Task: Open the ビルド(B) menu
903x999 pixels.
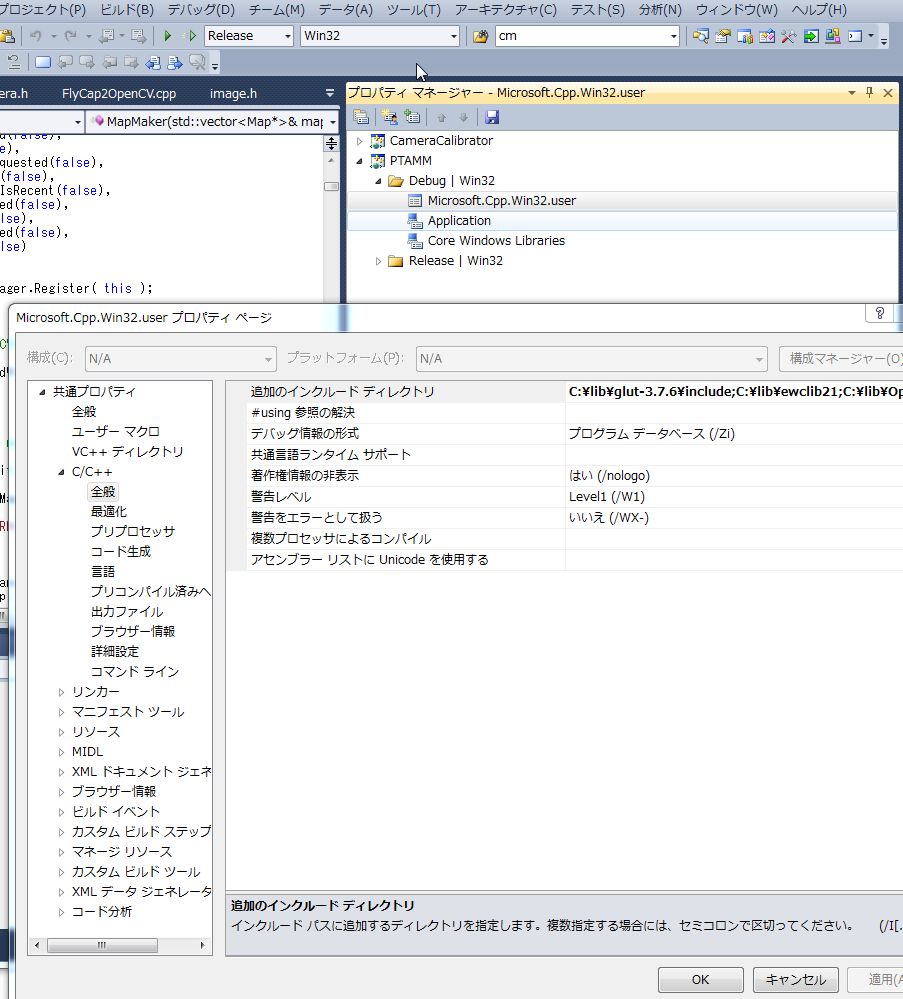Action: (127, 10)
